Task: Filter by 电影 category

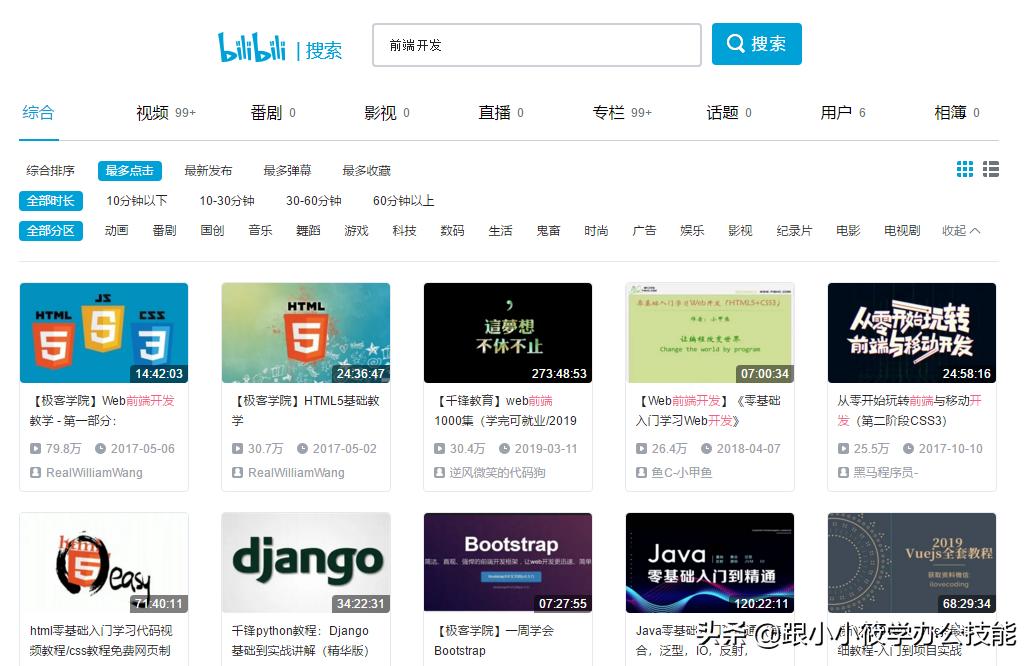Action: point(848,231)
